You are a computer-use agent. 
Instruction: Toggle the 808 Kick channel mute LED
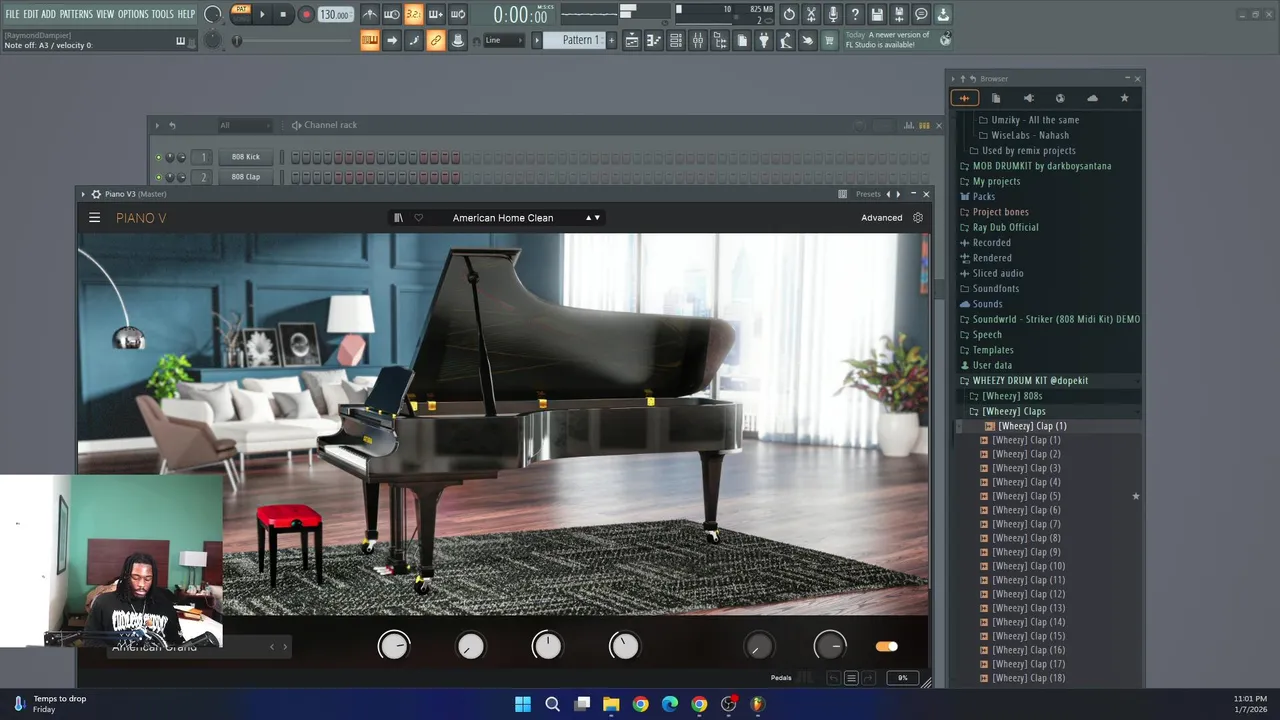pos(158,157)
